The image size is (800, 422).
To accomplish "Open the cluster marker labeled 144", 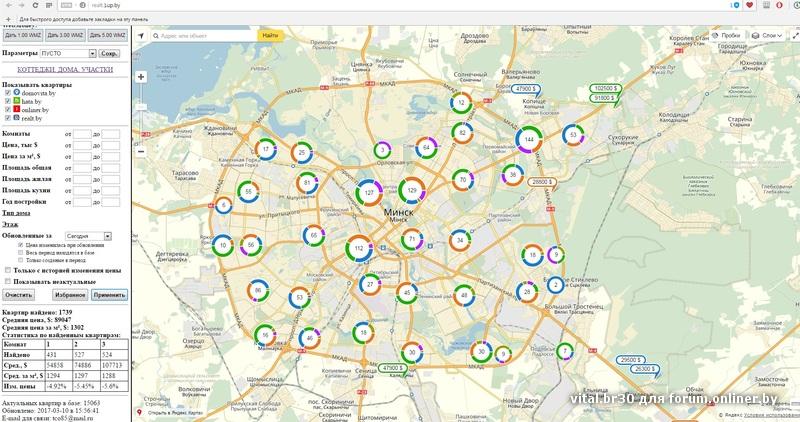I will (x=530, y=138).
